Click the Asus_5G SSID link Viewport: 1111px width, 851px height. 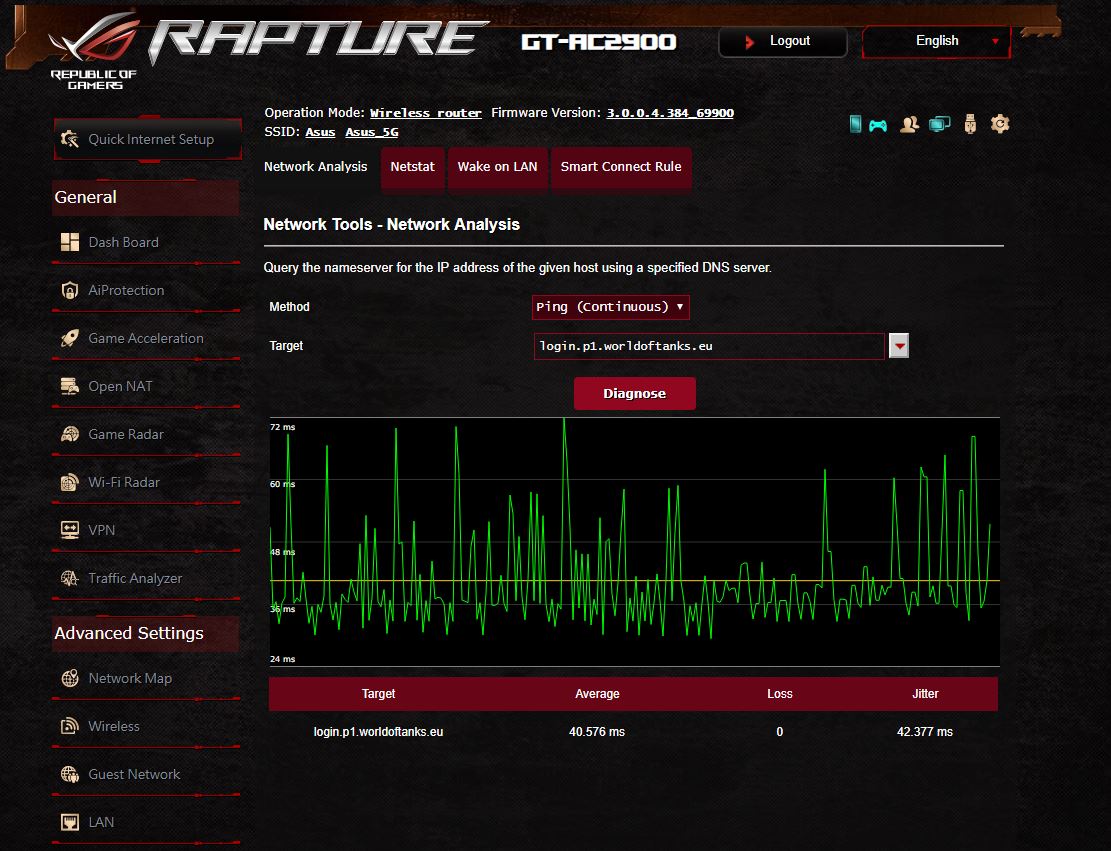point(372,133)
